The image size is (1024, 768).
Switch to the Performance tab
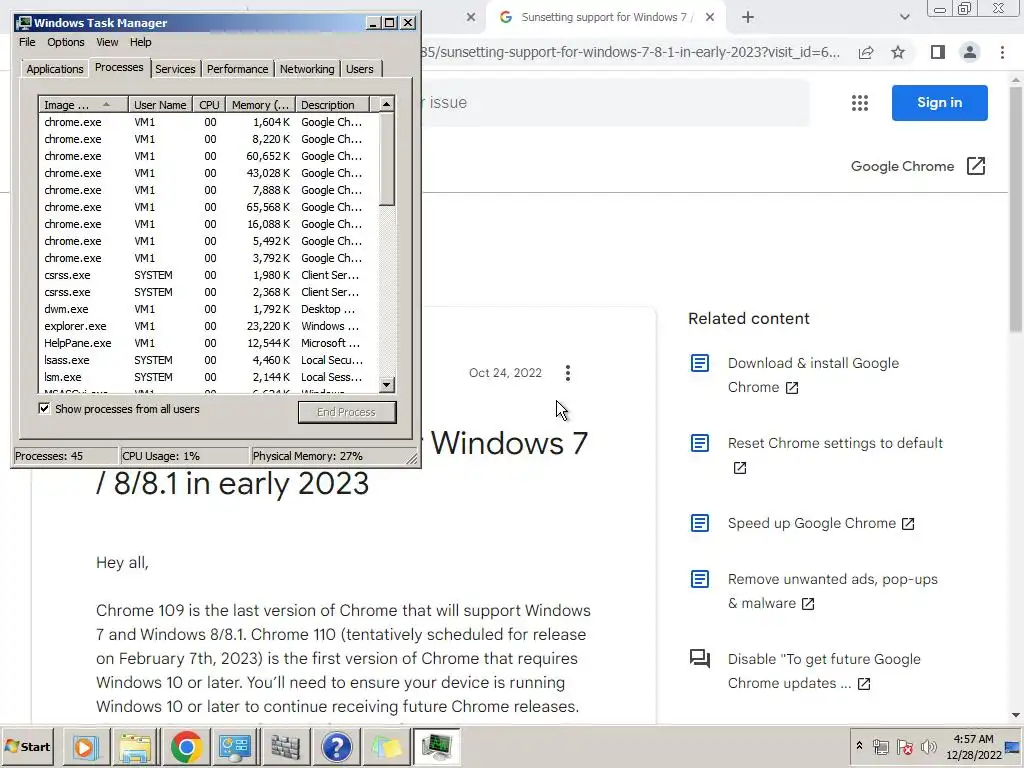tap(237, 69)
